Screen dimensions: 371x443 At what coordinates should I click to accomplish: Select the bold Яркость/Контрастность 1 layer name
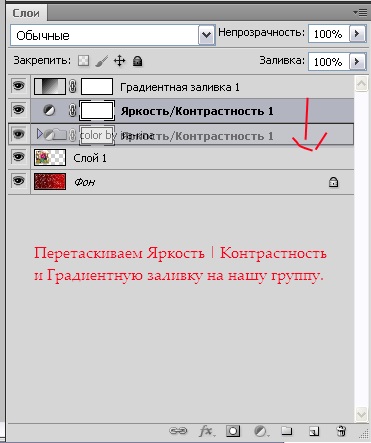click(197, 111)
